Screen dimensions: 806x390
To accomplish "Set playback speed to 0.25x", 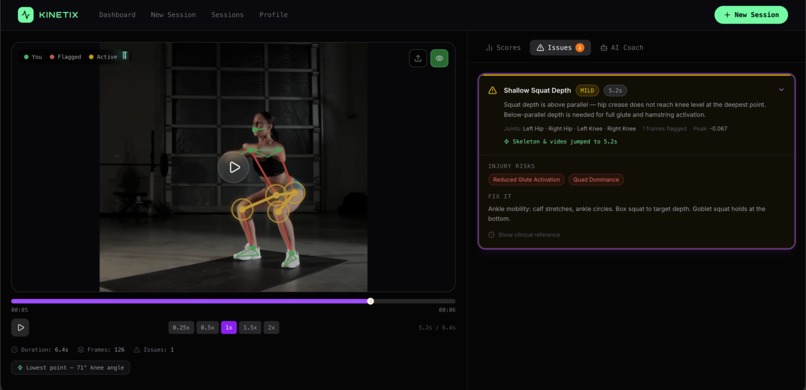I will pyautogui.click(x=181, y=327).
